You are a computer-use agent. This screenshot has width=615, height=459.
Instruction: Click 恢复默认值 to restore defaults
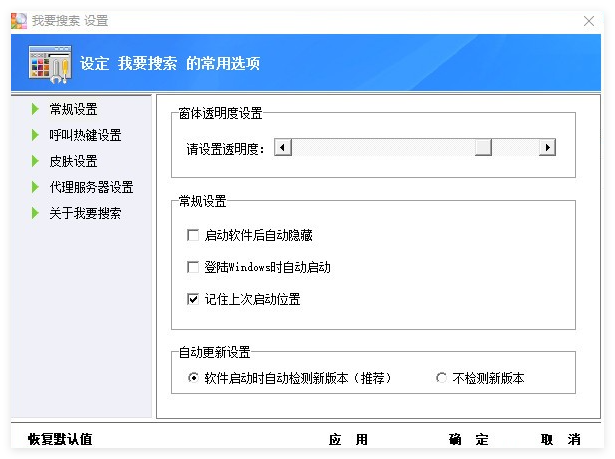(60, 439)
